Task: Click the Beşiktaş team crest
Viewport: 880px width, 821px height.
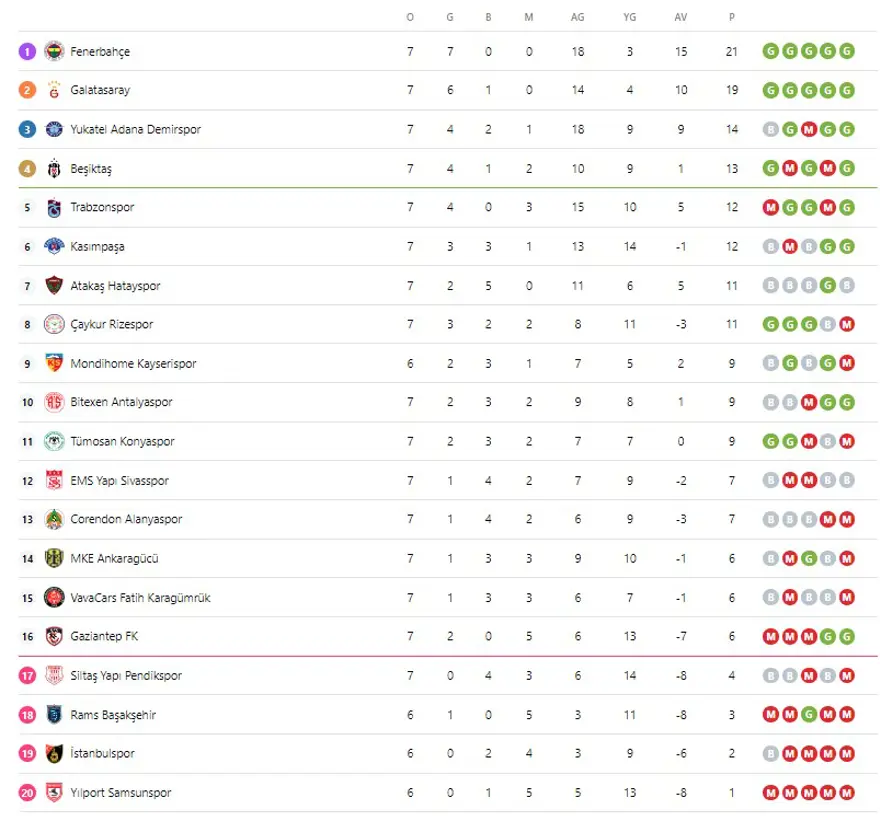Action: (x=54, y=168)
